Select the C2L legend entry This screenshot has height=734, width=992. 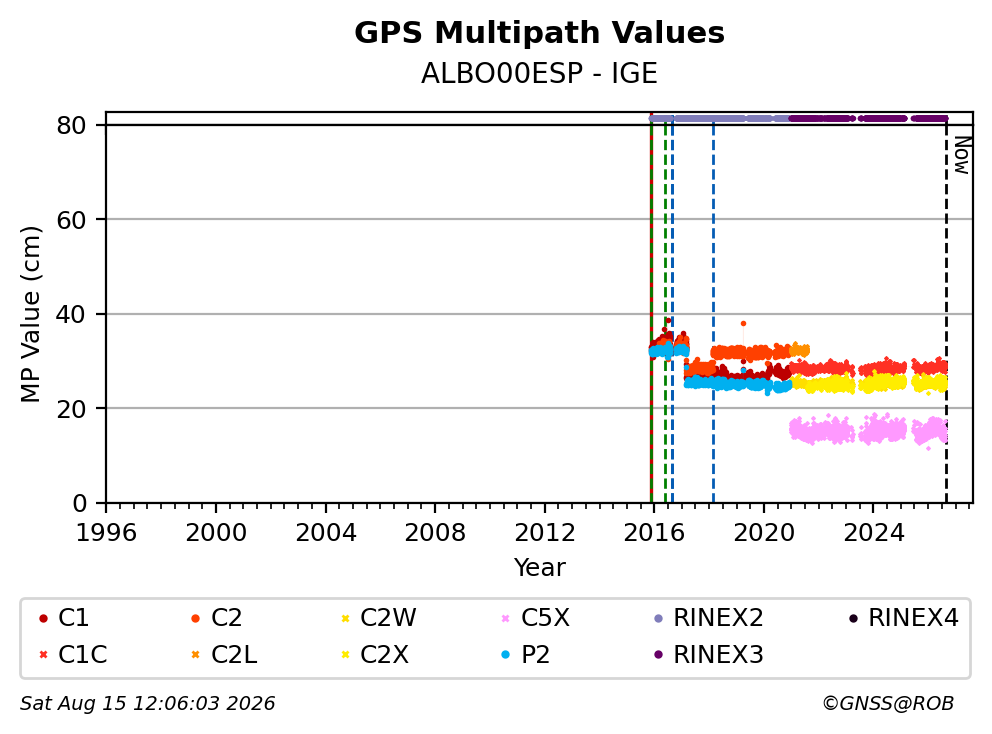click(224, 655)
